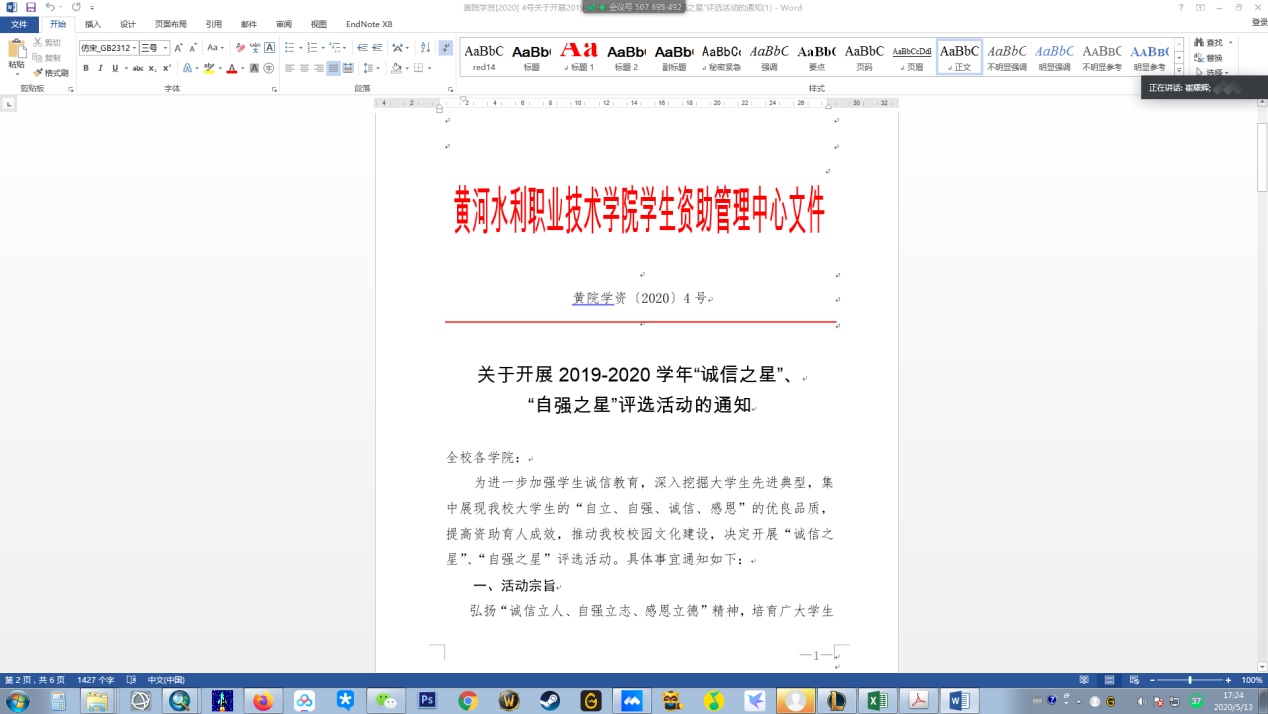Viewport: 1268px width, 714px height.
Task: Toggle Italic formatting
Action: (100, 68)
